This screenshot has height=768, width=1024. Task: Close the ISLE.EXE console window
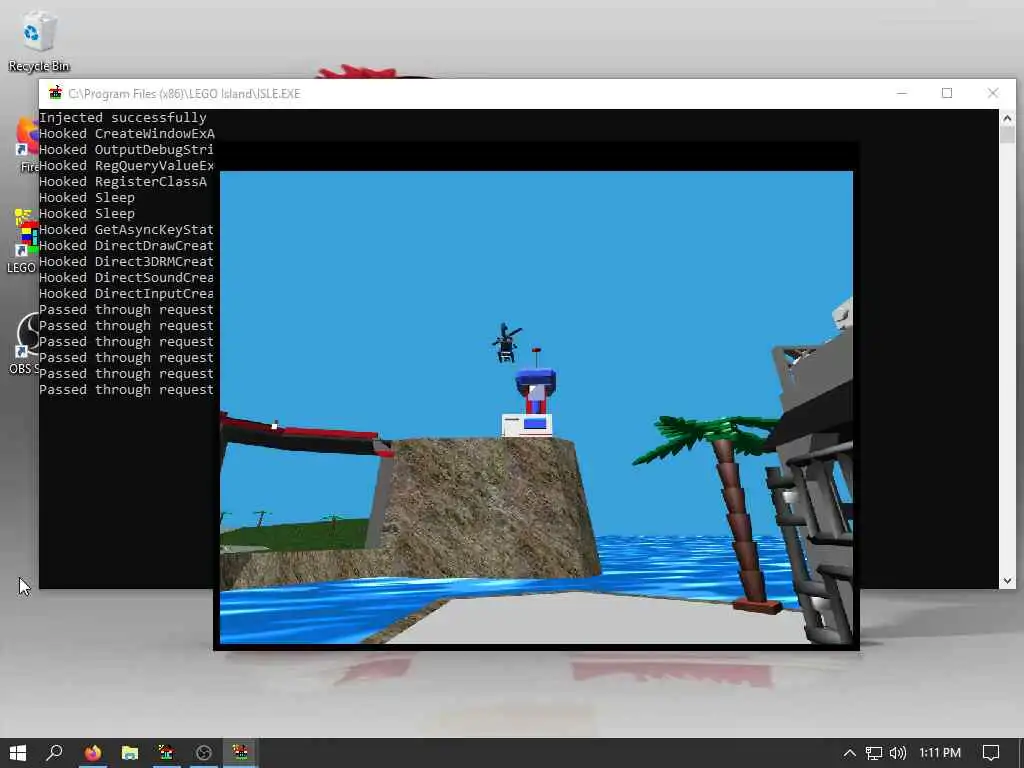[x=993, y=93]
